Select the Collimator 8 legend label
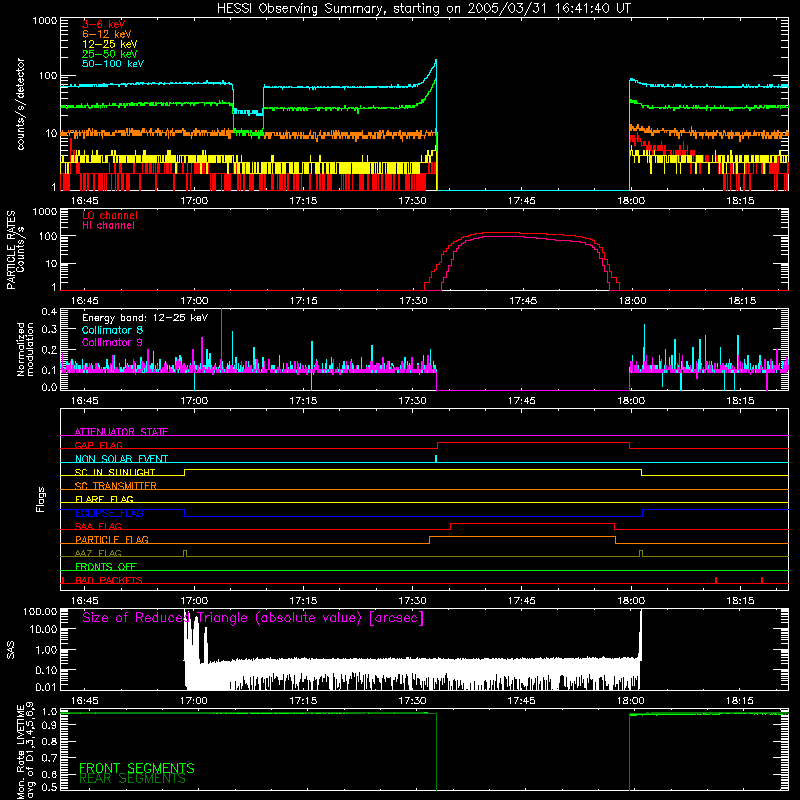Viewport: 800px width, 800px height. pos(112,330)
